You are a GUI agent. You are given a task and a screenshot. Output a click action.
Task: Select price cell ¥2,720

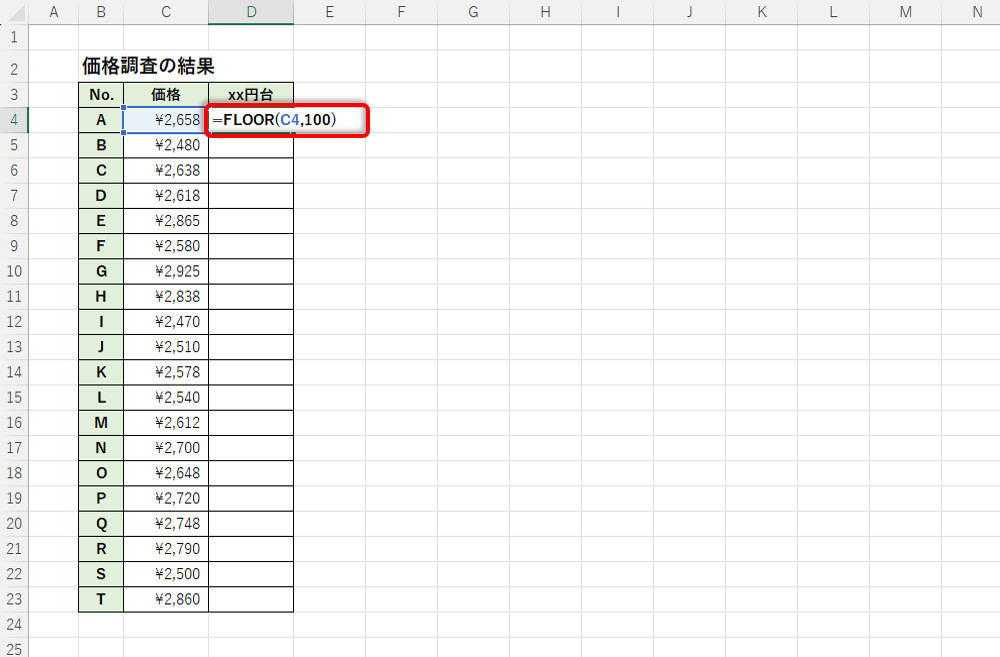[x=166, y=498]
